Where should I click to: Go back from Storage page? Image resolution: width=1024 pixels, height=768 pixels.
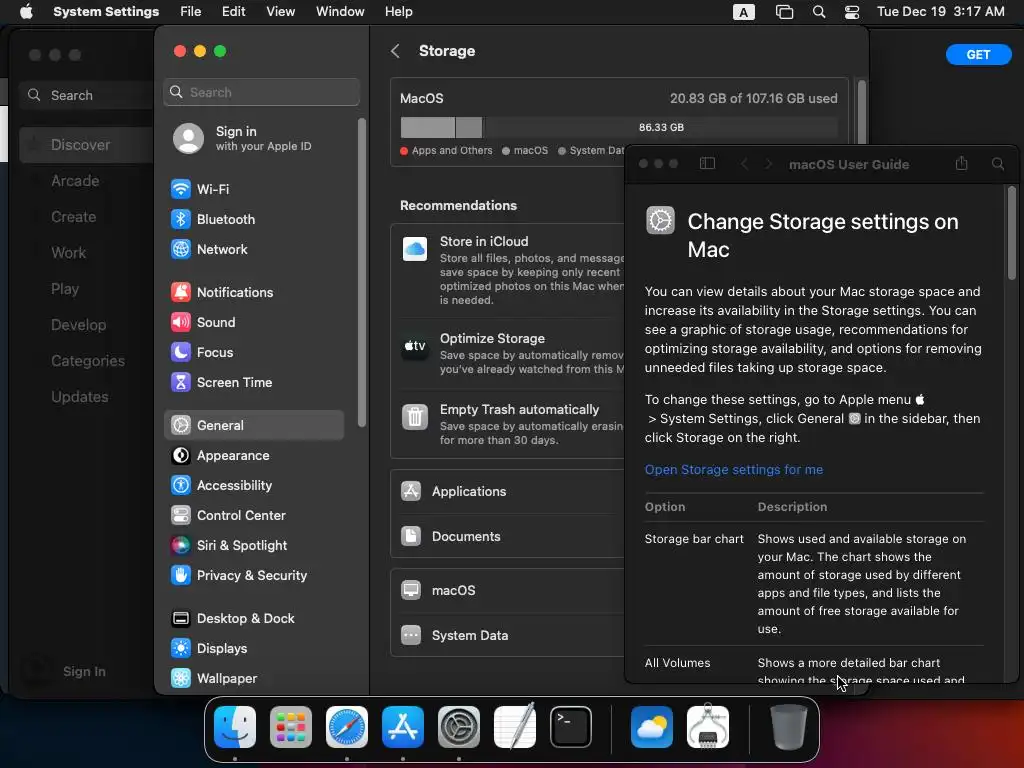[x=395, y=51]
